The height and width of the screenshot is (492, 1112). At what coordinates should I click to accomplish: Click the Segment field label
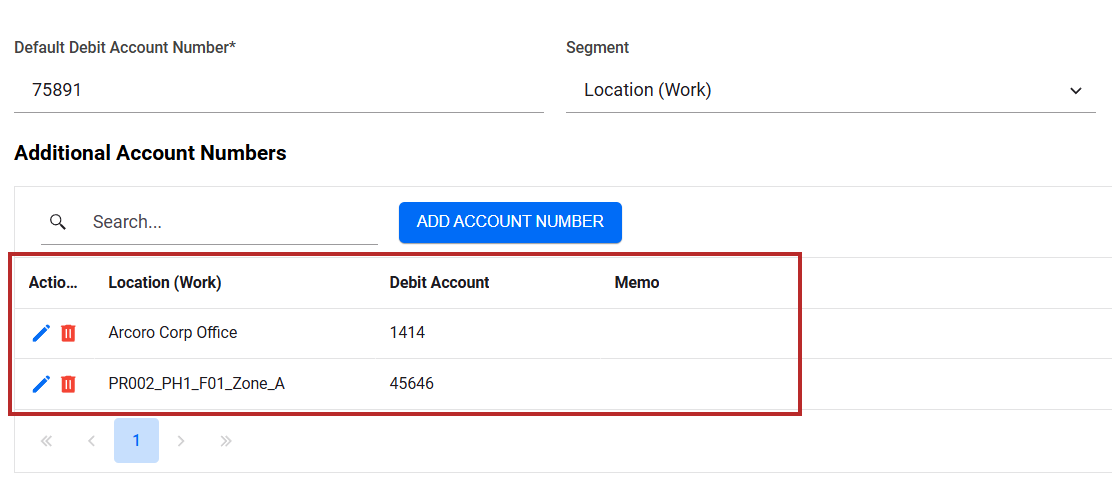pos(597,48)
